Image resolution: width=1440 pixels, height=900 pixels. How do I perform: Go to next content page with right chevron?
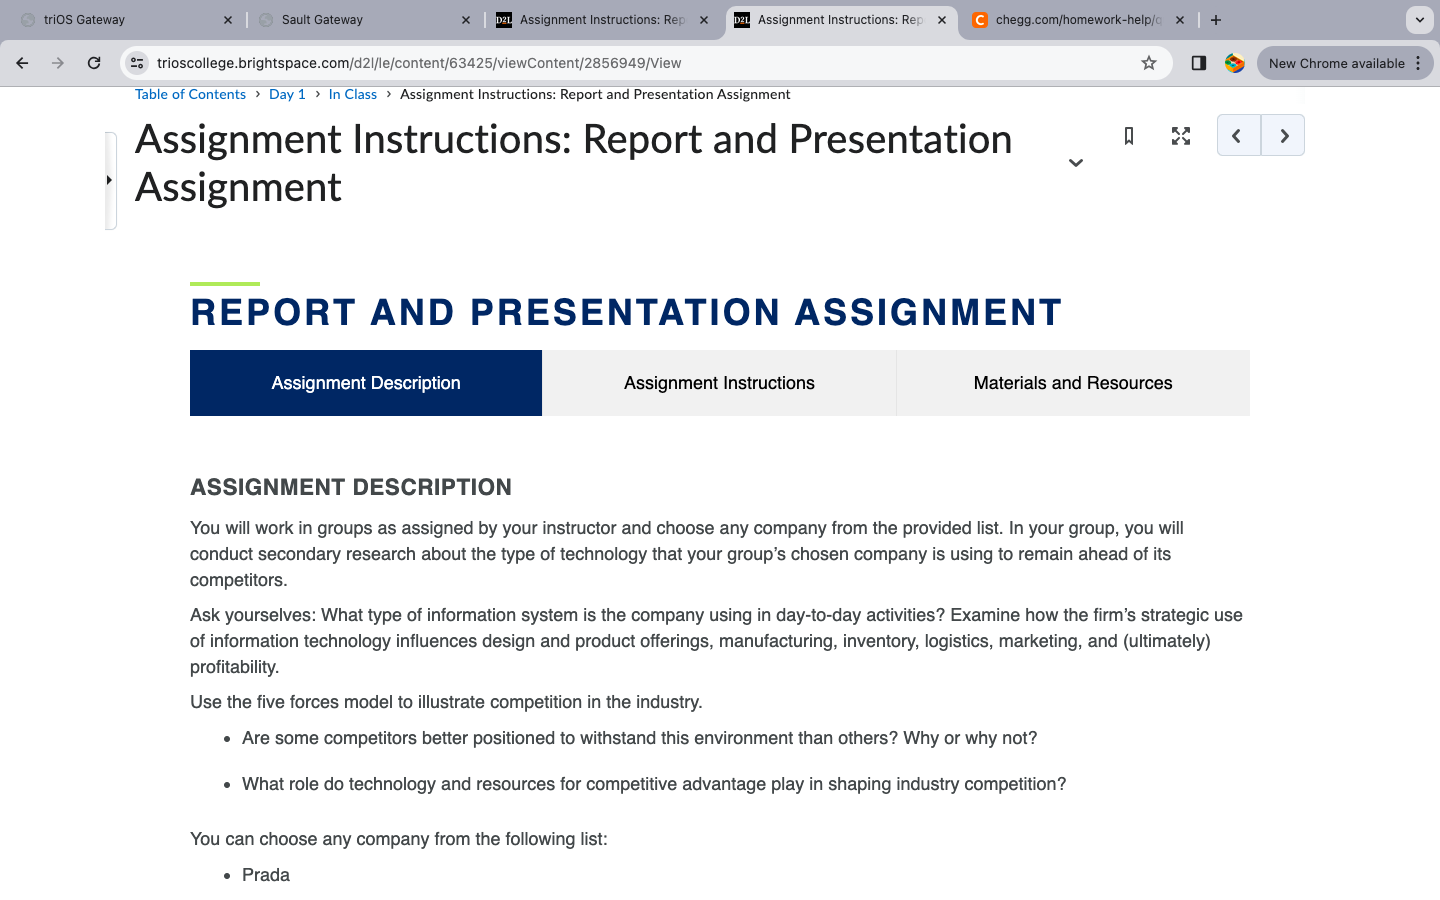point(1283,135)
